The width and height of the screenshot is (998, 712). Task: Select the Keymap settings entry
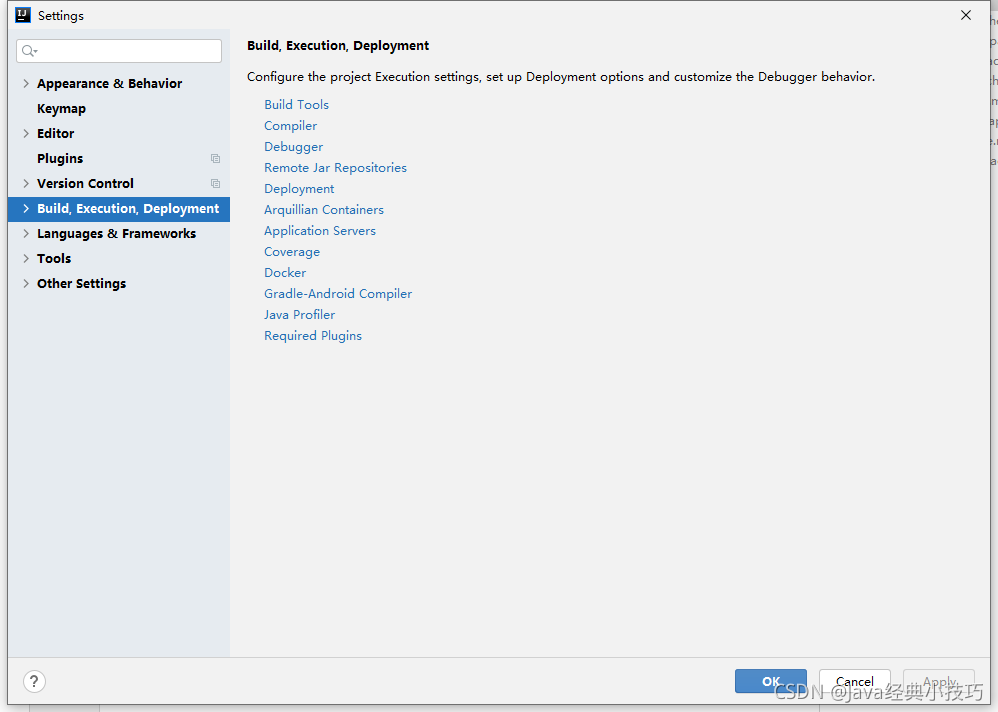click(61, 108)
